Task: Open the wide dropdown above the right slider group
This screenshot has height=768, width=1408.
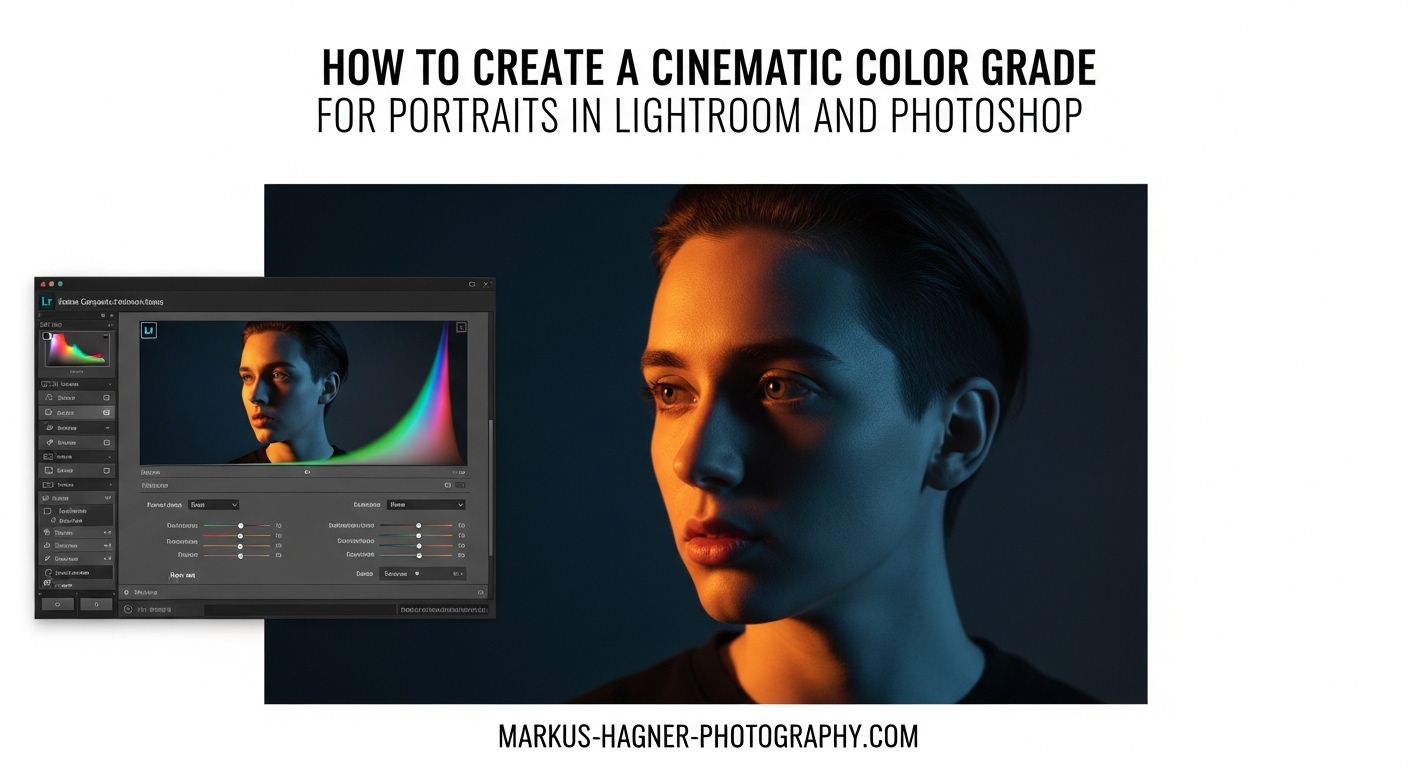Action: coord(426,505)
